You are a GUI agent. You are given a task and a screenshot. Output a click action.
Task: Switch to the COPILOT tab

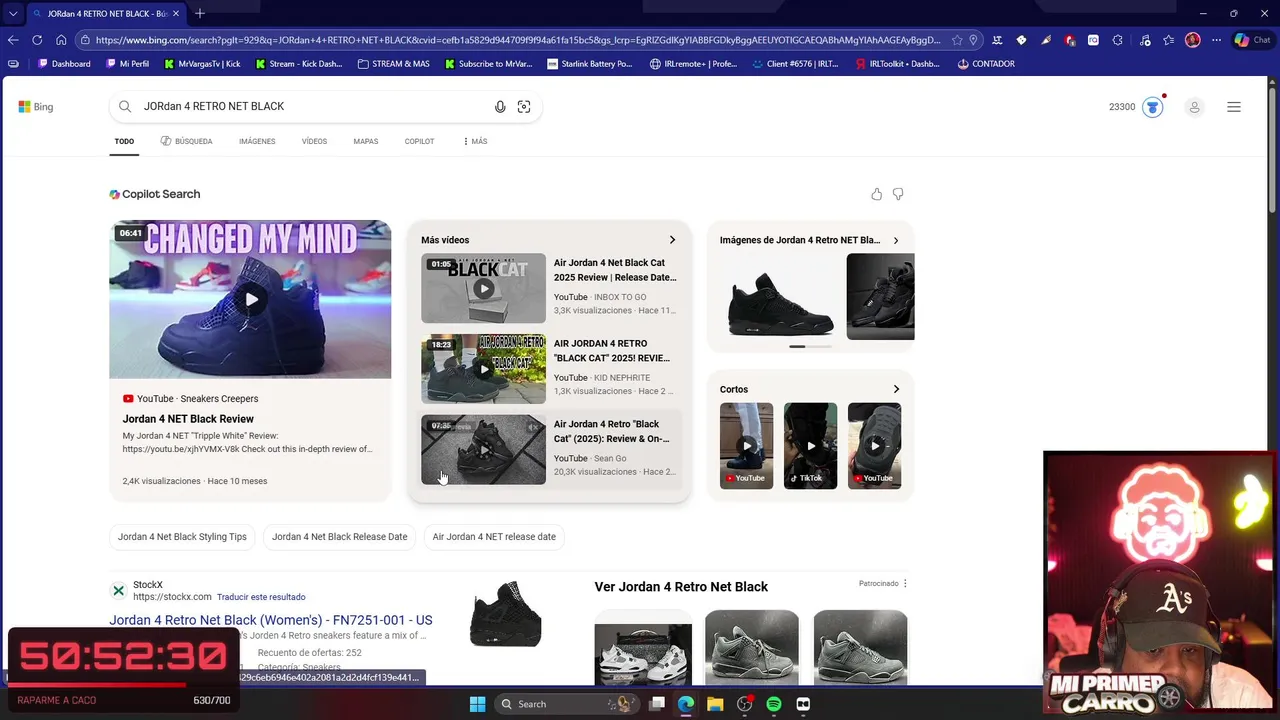click(x=419, y=142)
